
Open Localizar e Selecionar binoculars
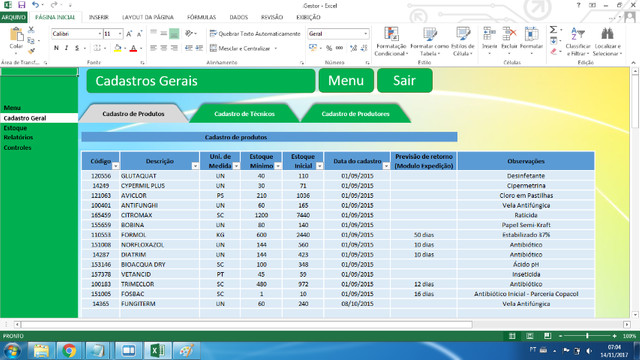click(607, 42)
